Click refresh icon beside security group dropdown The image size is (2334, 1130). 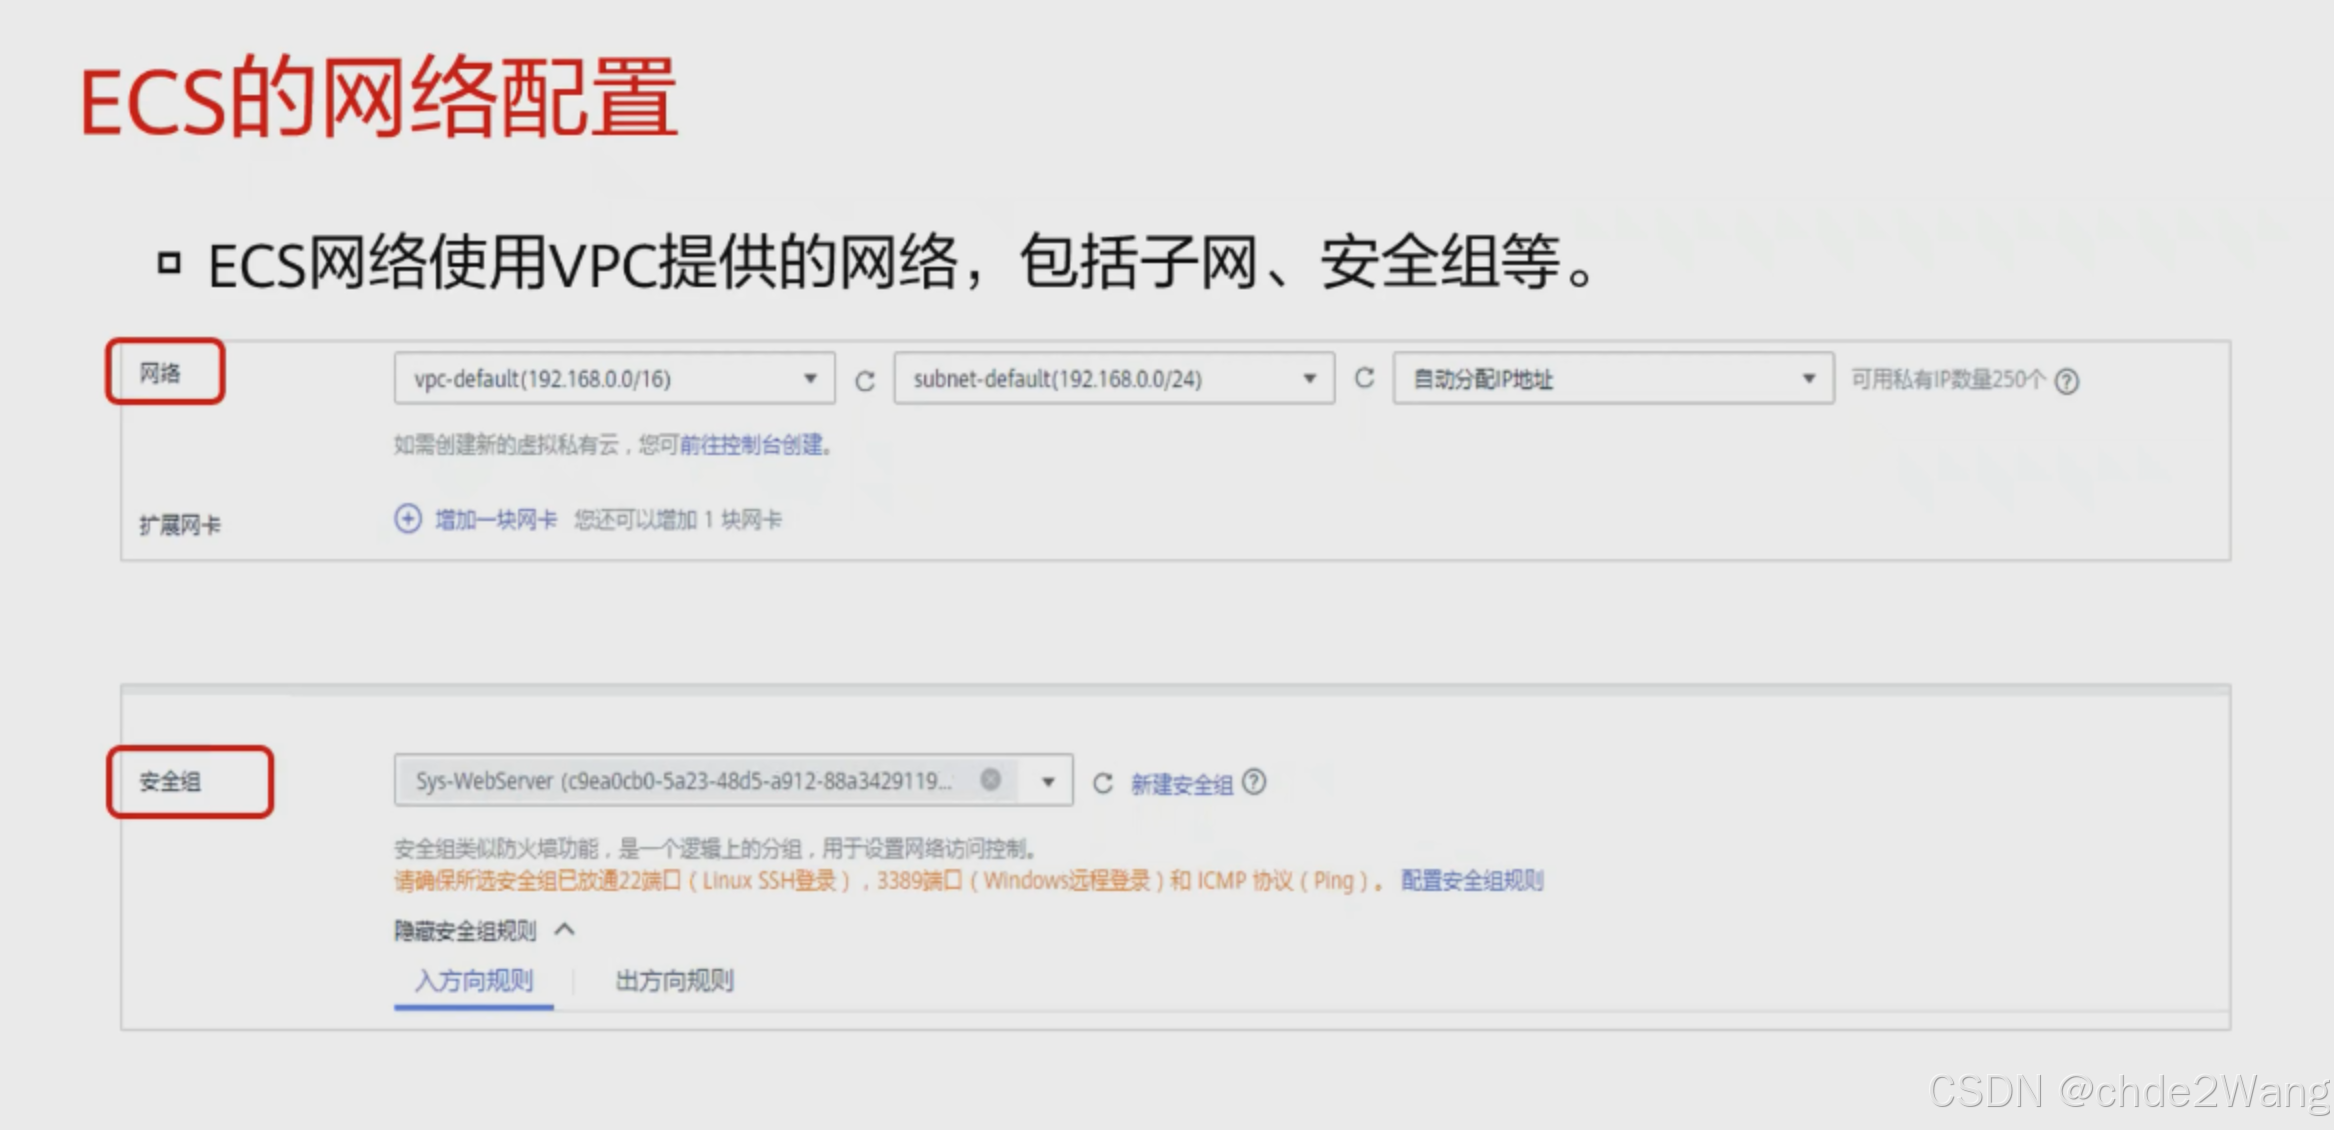pyautogui.click(x=1102, y=783)
